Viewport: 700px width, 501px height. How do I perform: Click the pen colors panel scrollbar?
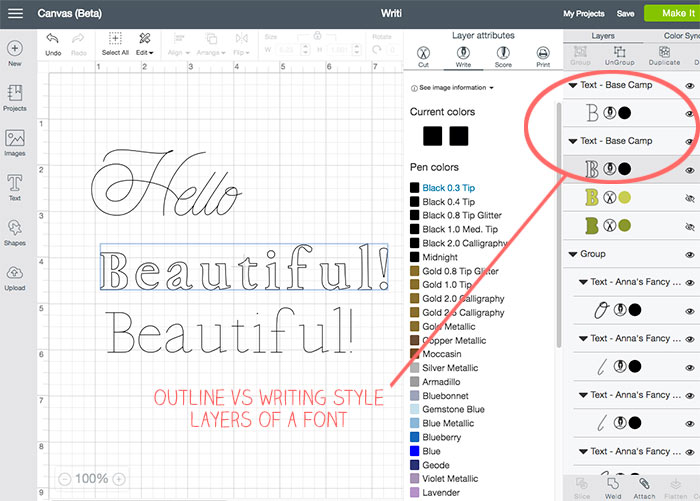pyautogui.click(x=558, y=225)
